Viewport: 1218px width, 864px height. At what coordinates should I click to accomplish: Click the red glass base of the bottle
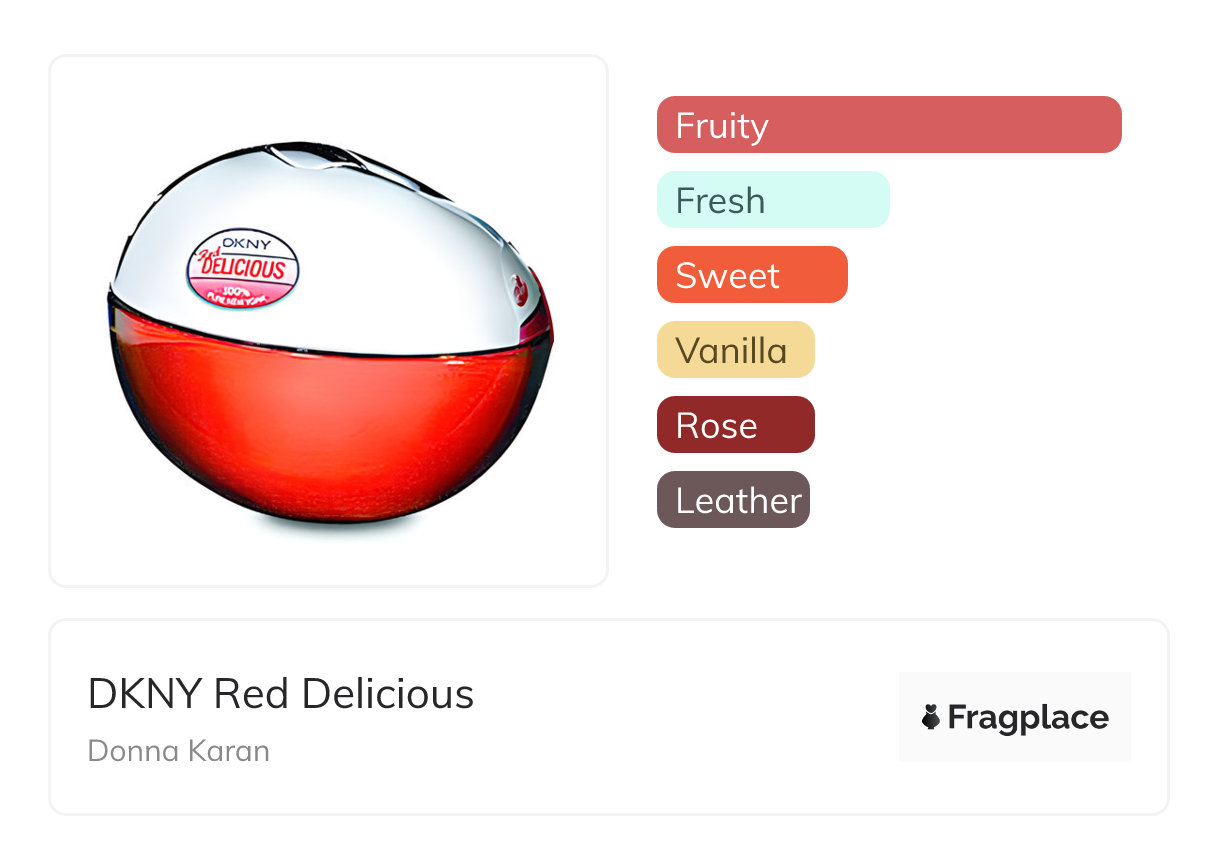pos(330,420)
